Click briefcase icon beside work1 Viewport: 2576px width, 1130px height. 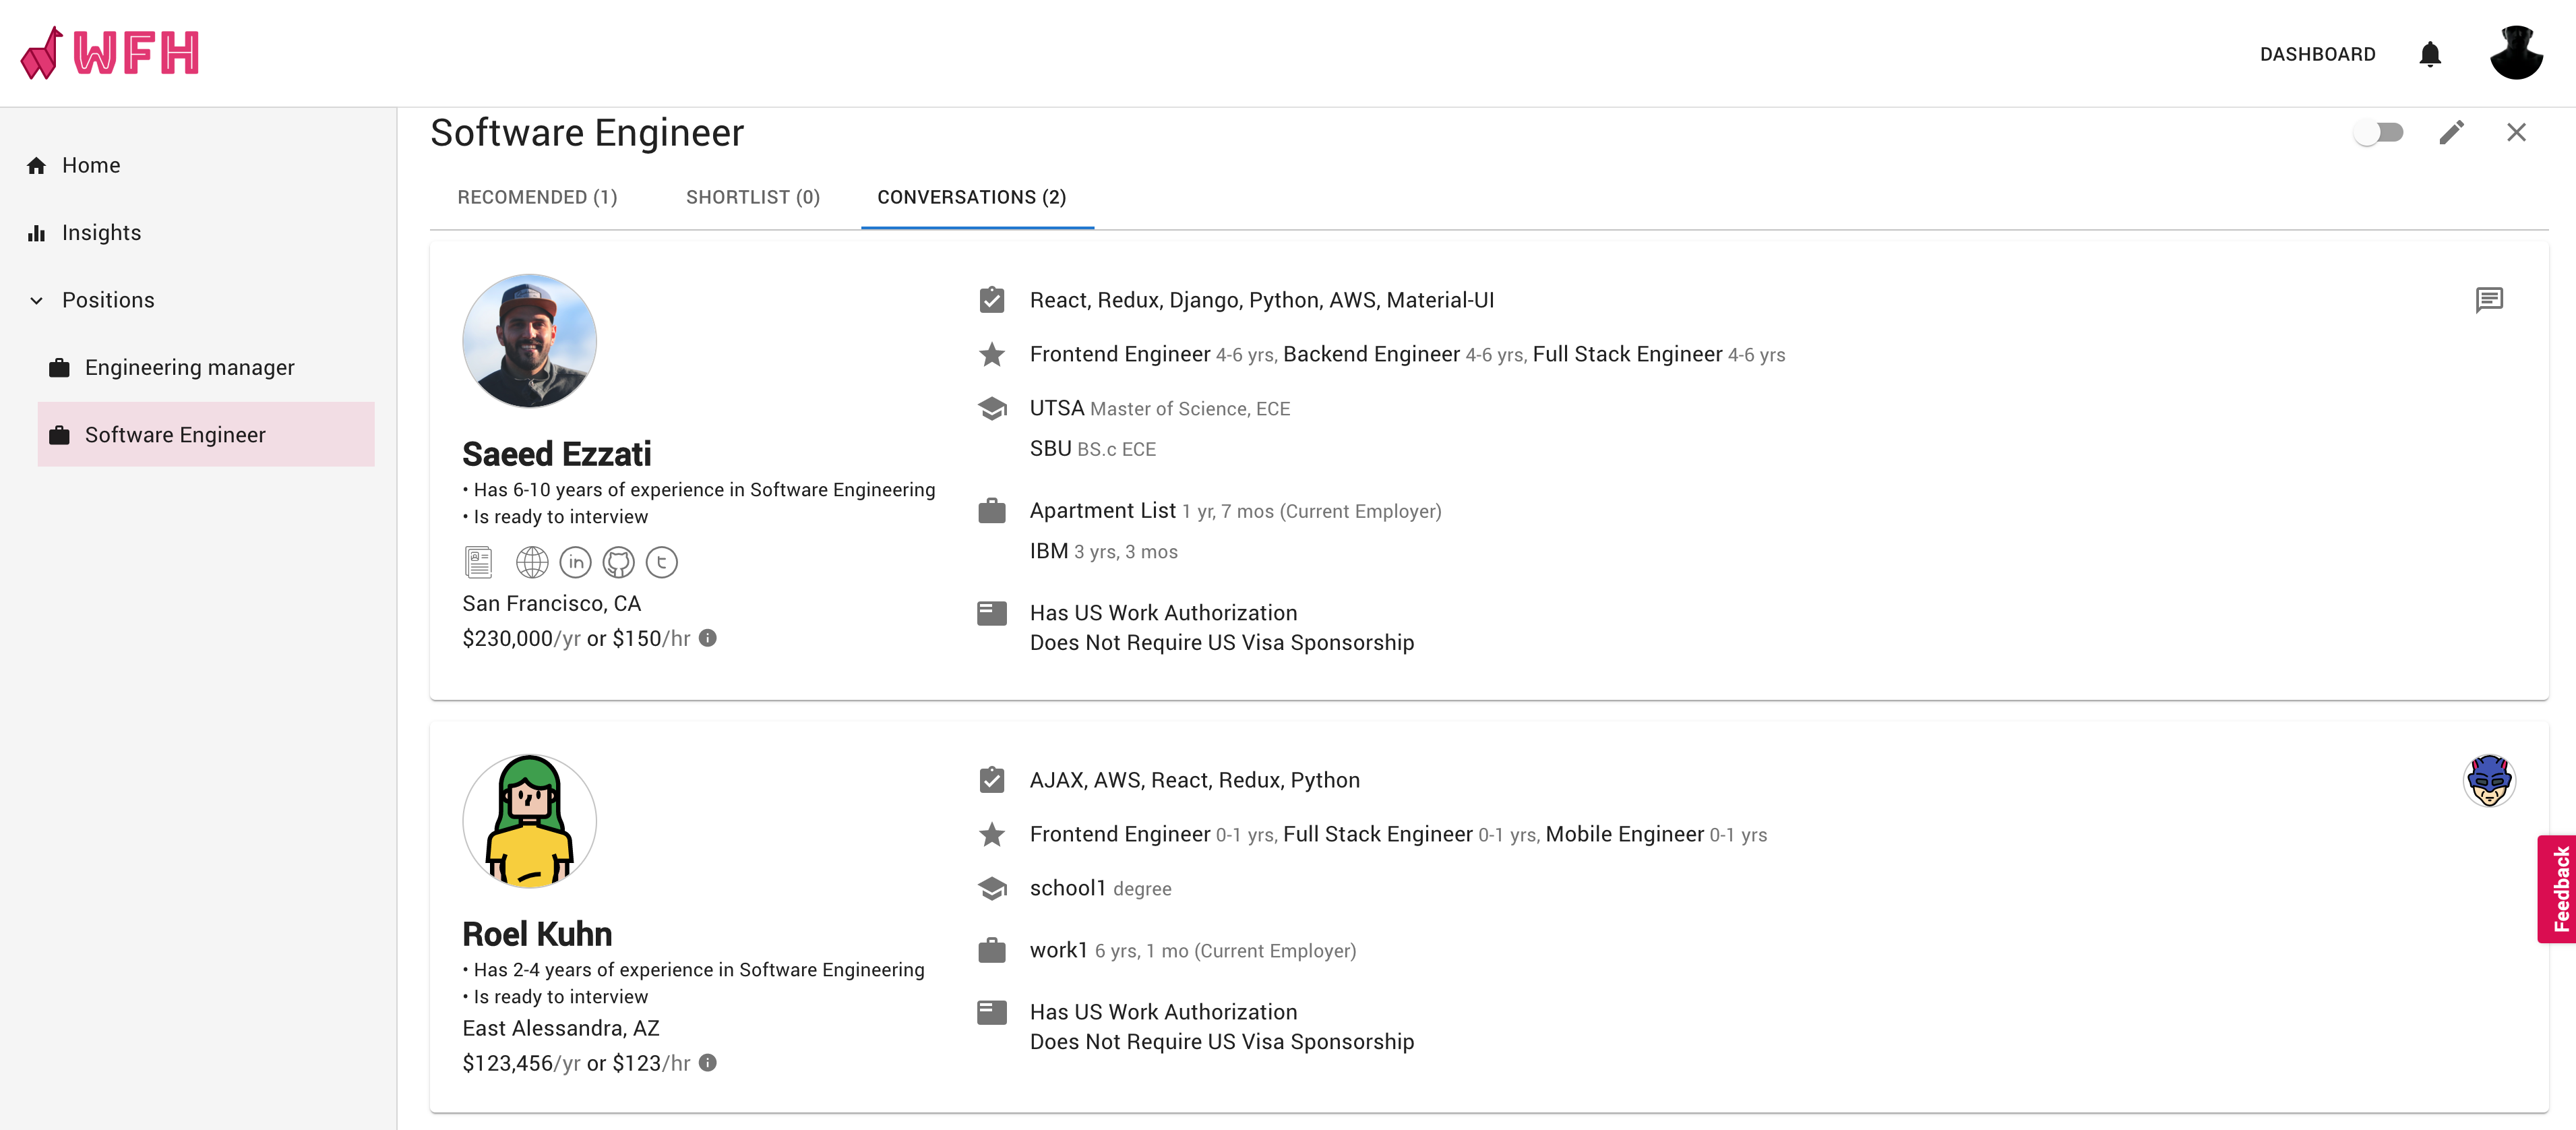991,950
